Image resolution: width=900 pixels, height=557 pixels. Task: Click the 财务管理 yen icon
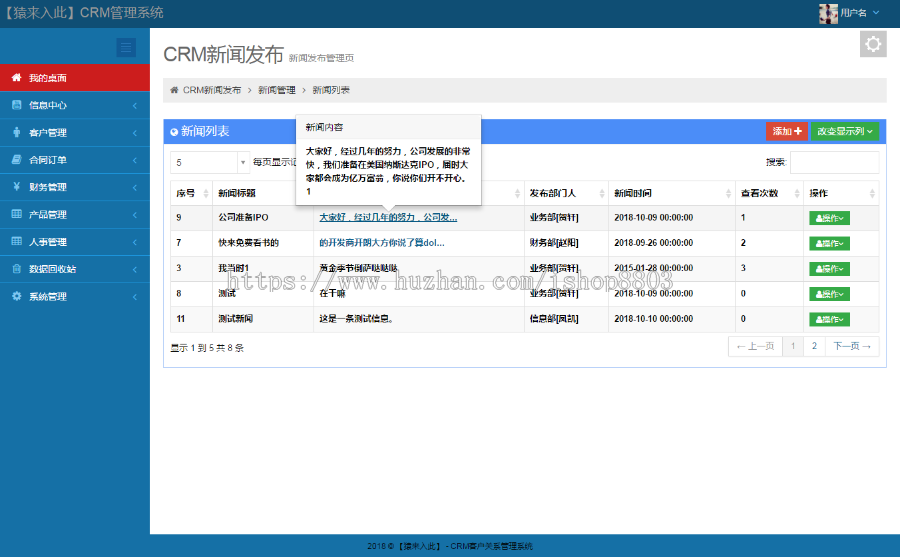click(x=16, y=187)
